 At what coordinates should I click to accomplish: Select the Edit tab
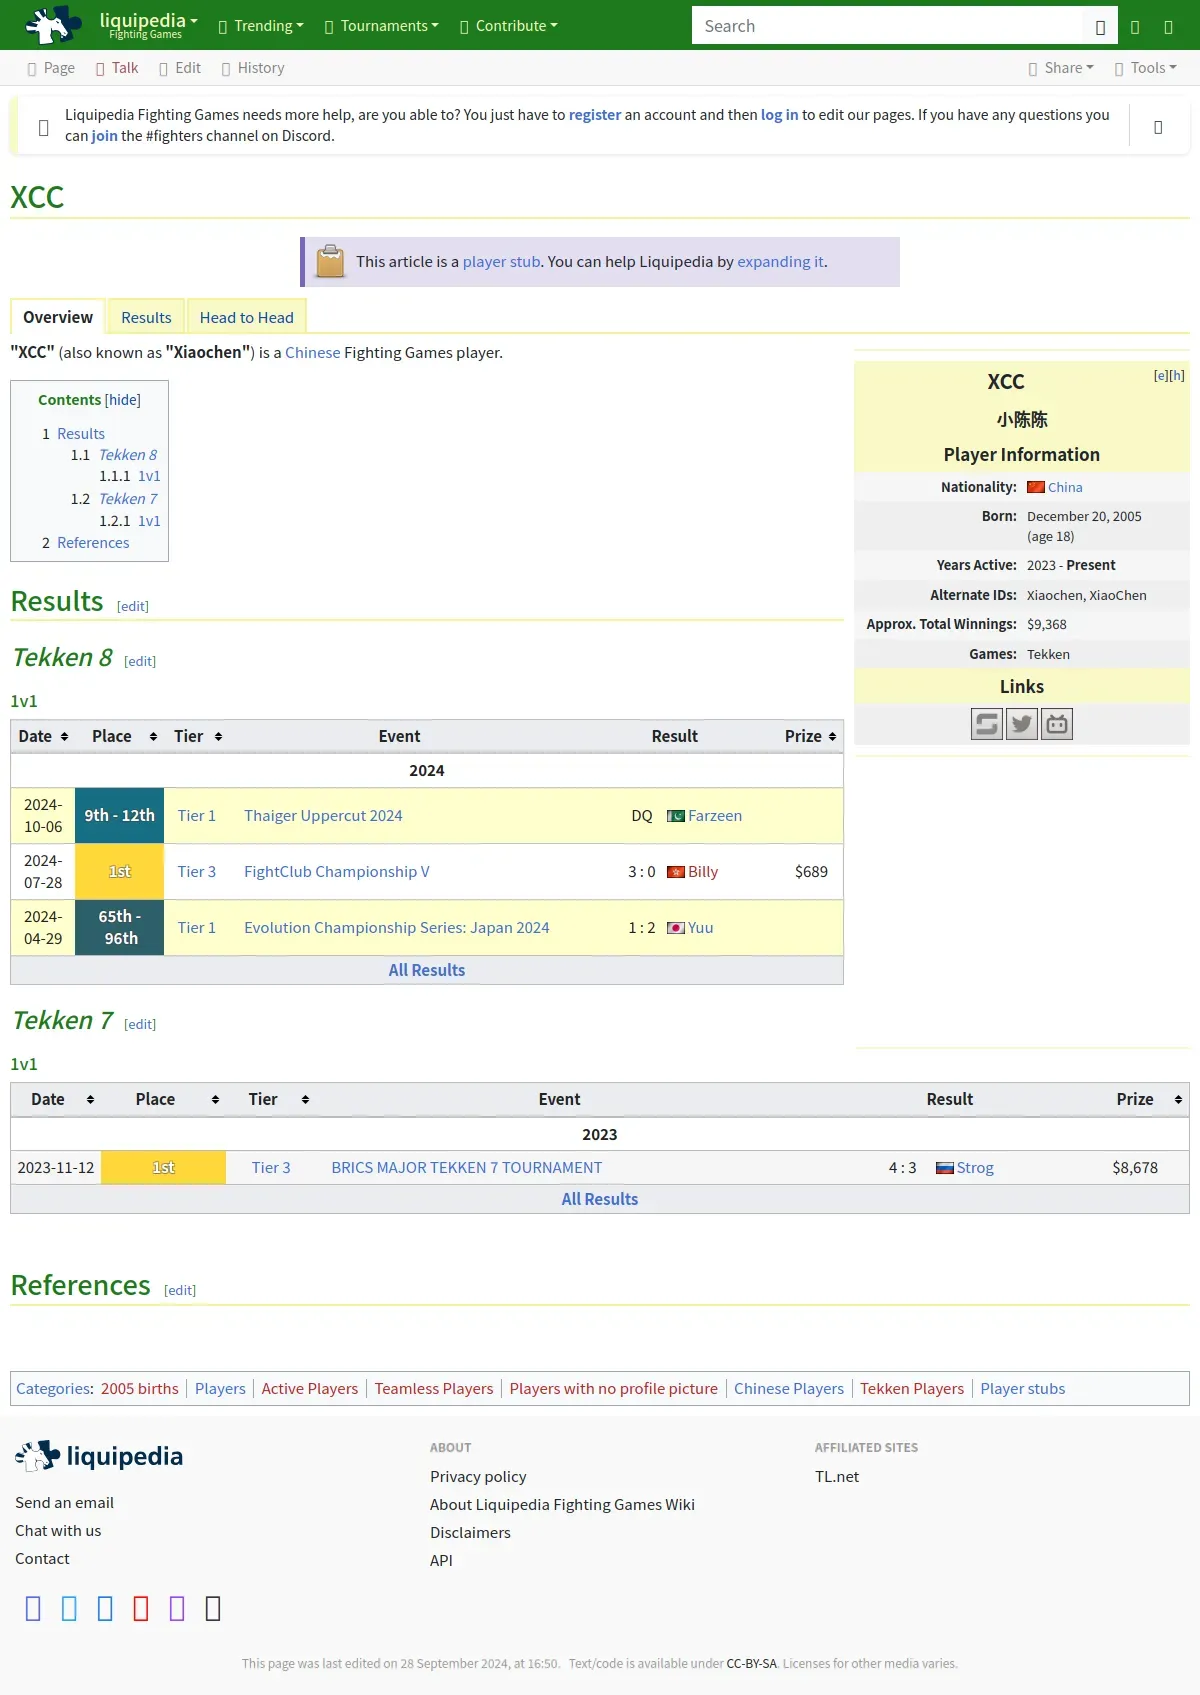(x=180, y=68)
